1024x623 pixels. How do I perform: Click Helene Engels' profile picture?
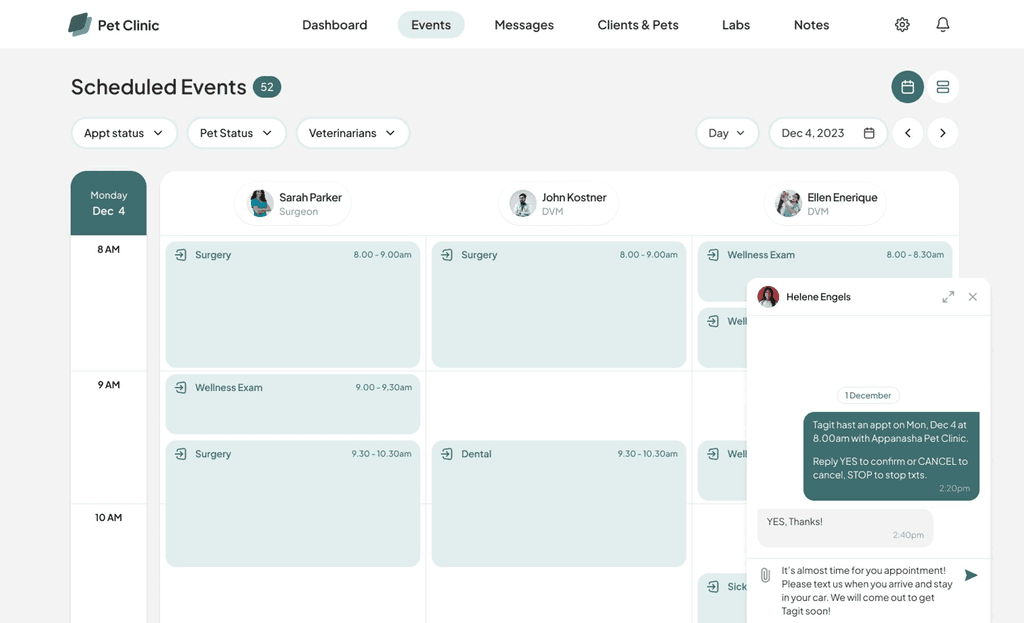[x=768, y=297]
